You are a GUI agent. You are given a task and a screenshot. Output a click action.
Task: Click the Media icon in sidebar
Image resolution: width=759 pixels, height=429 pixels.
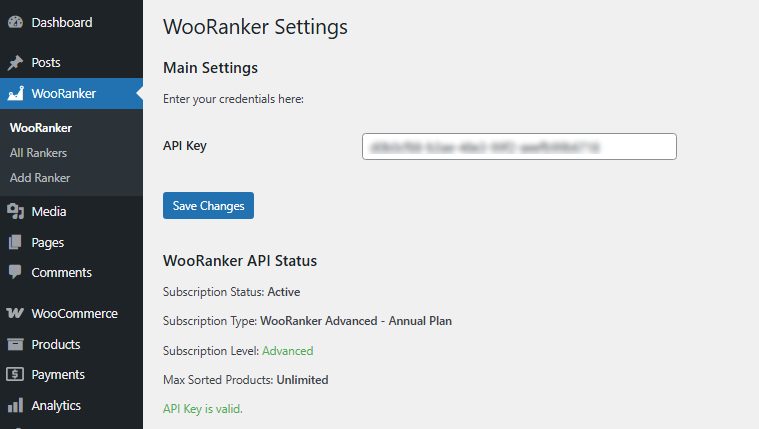(15, 212)
